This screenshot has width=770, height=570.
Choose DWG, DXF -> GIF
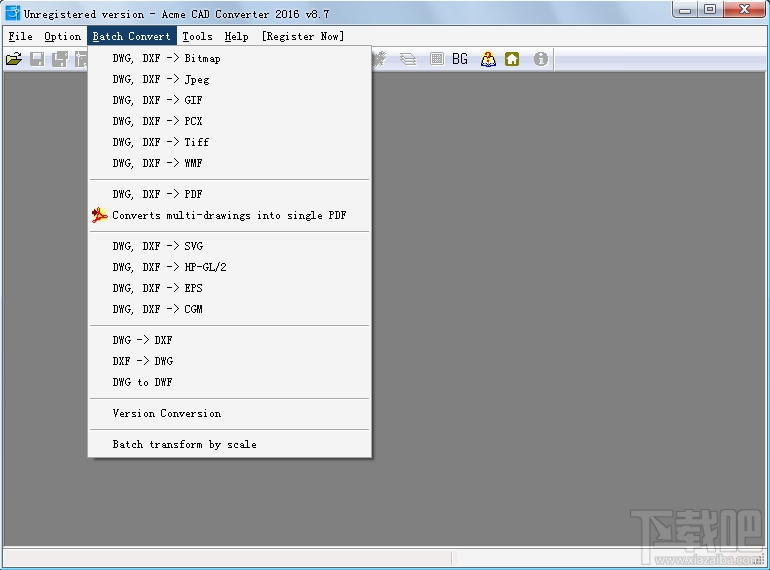click(229, 100)
